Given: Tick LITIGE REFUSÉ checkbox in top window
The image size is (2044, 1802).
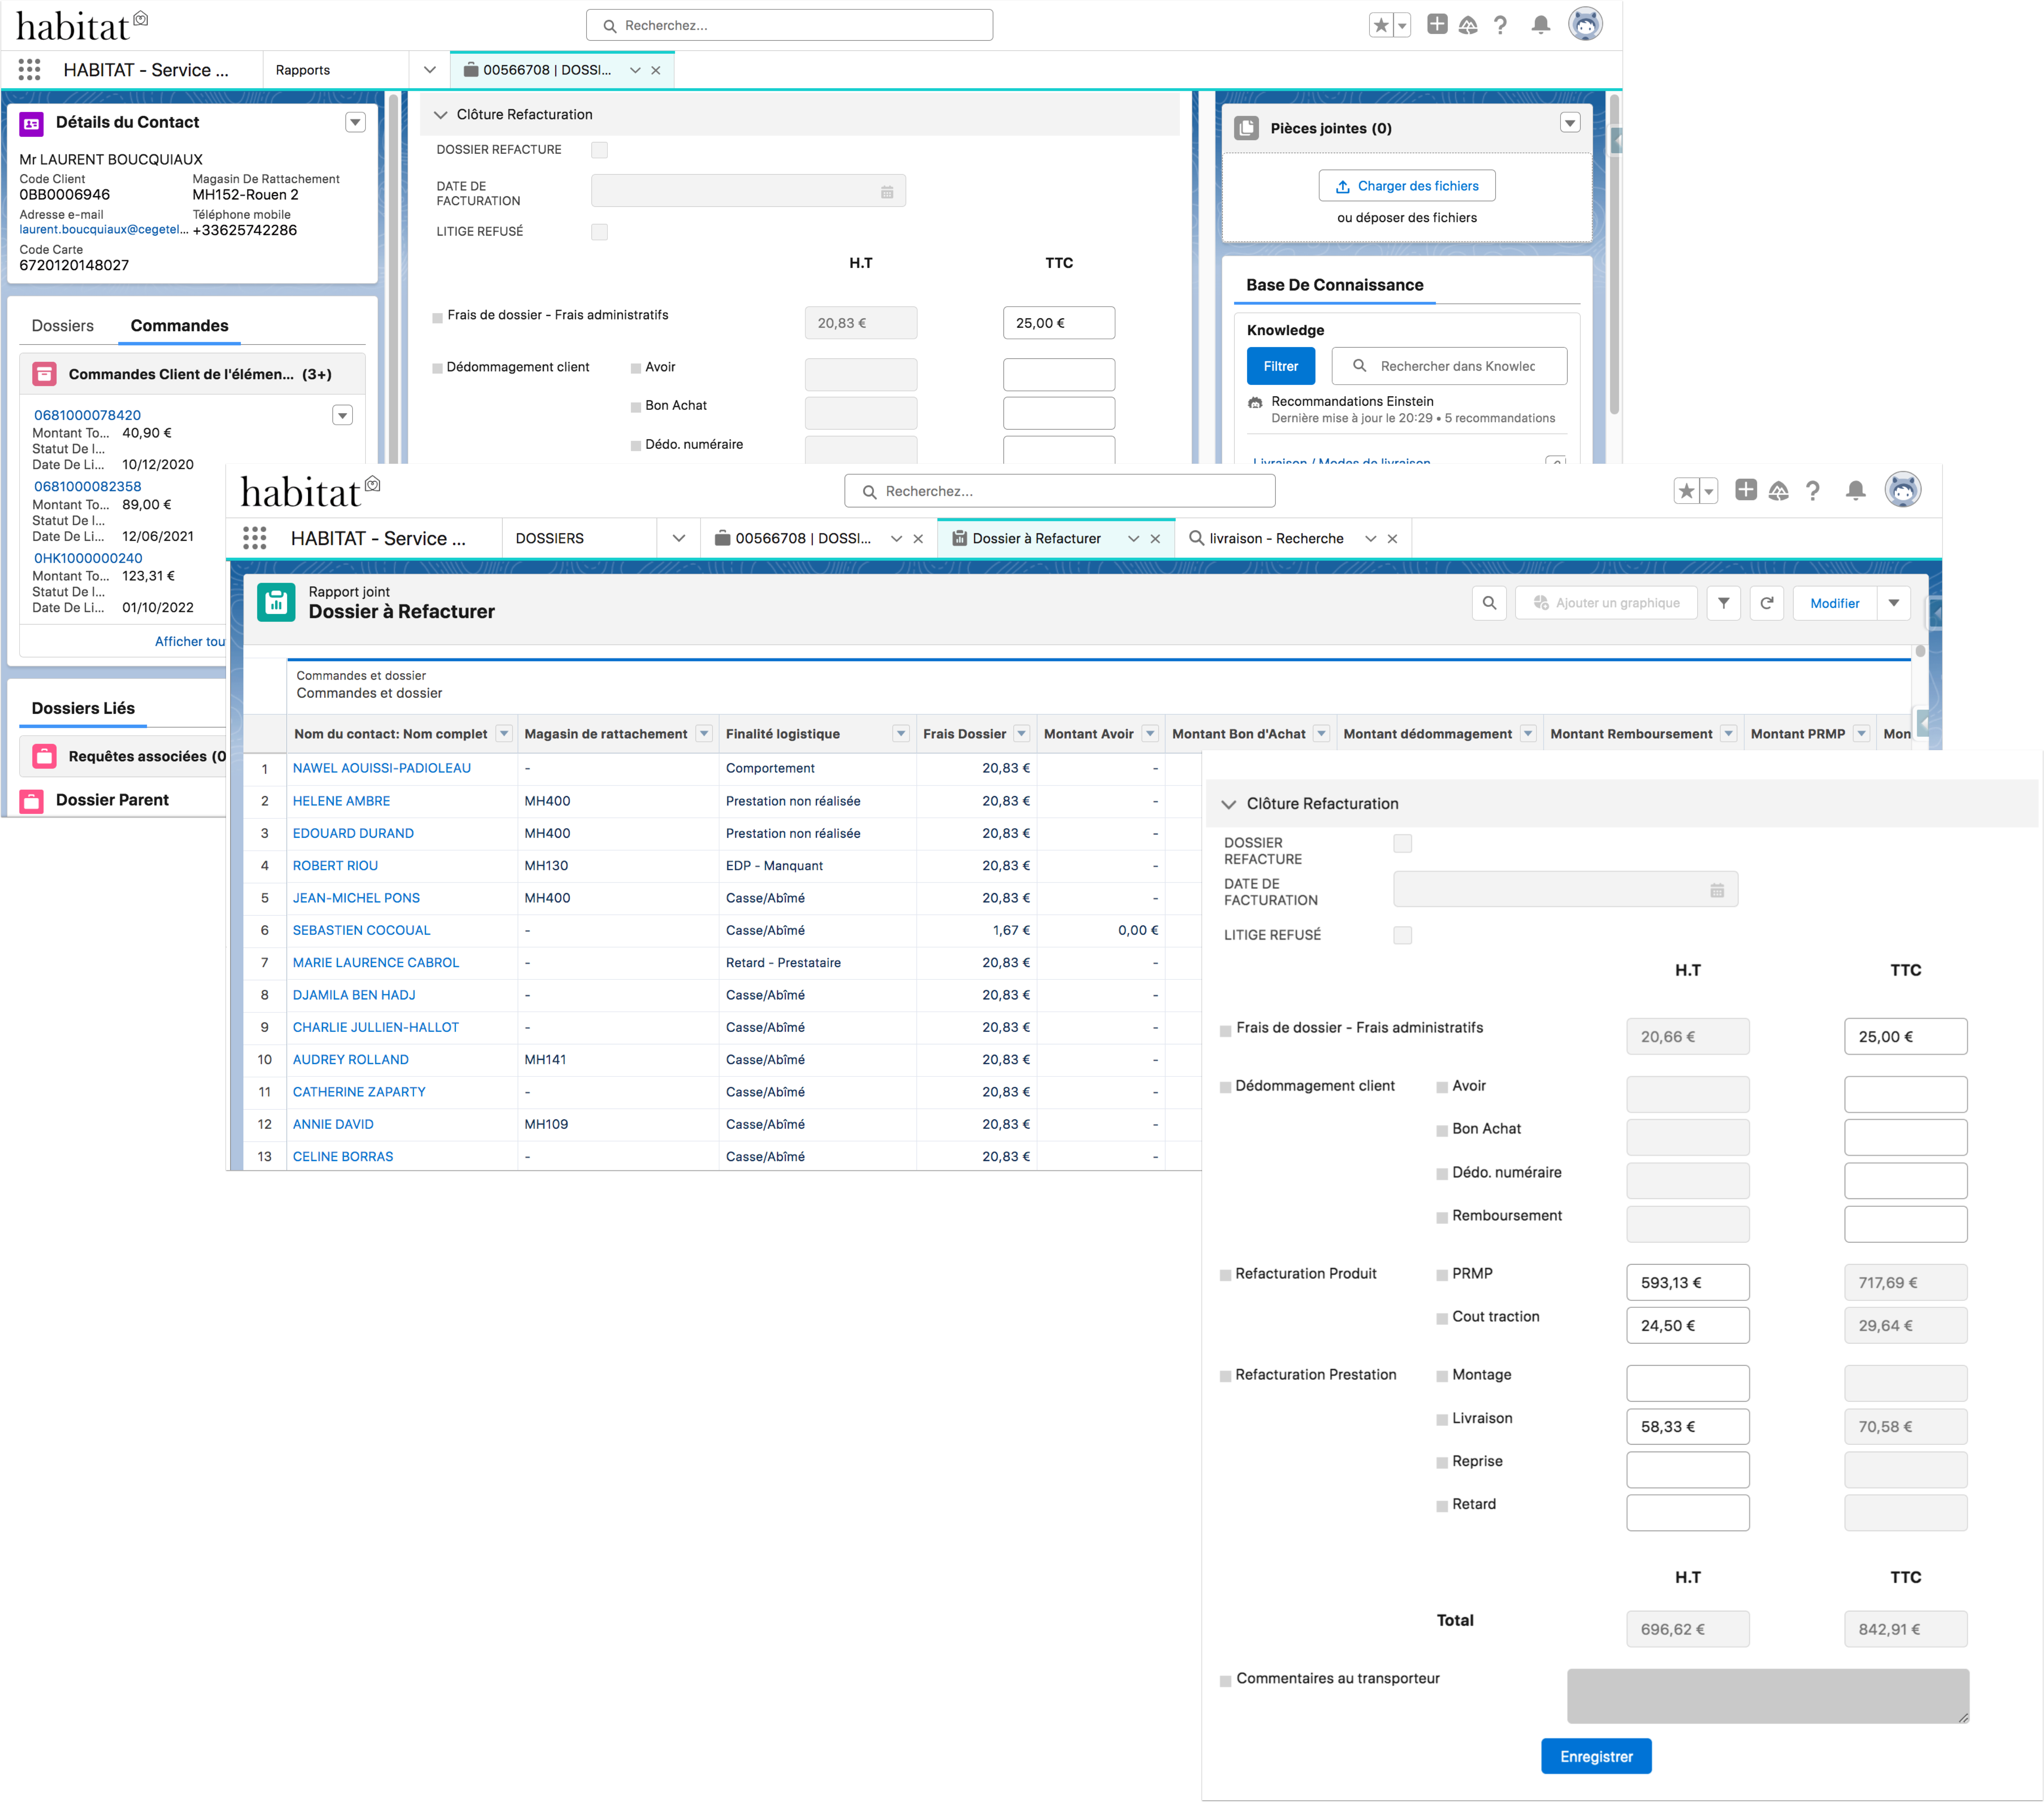Looking at the screenshot, I should 599,232.
